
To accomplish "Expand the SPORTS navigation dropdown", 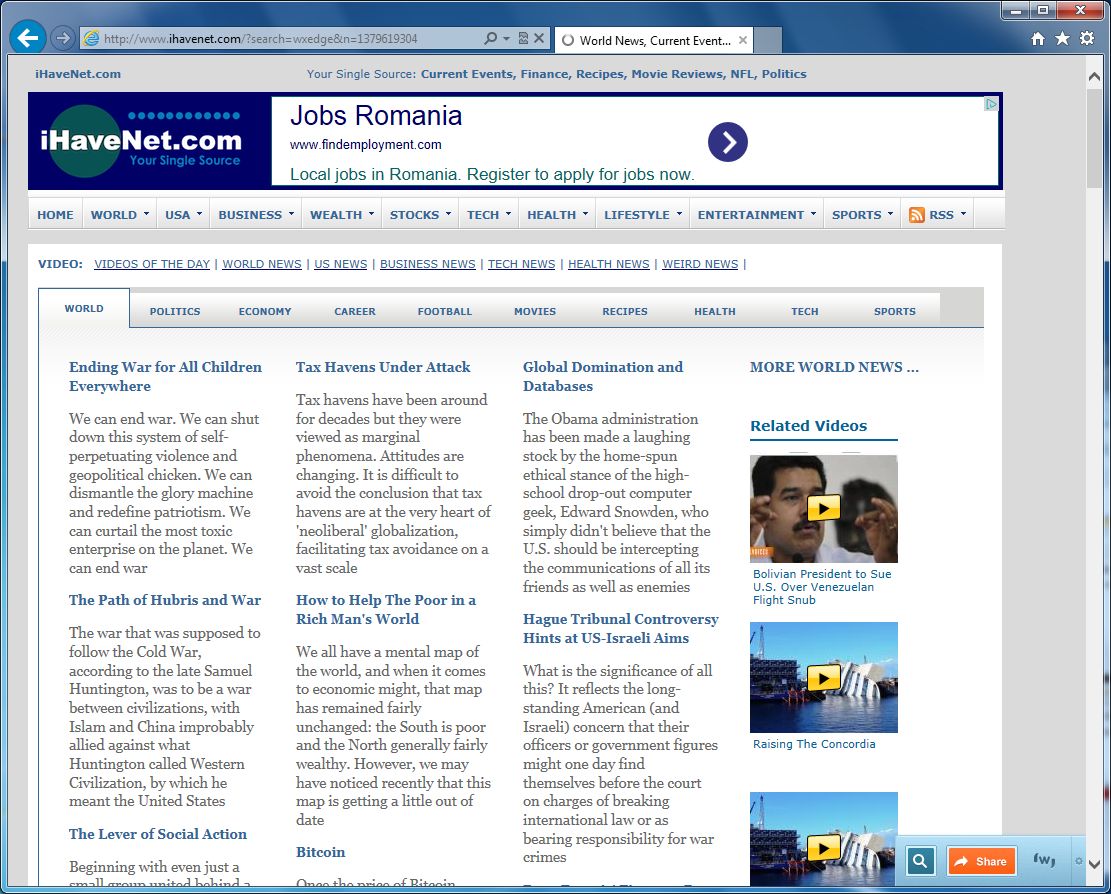I will tap(862, 215).
